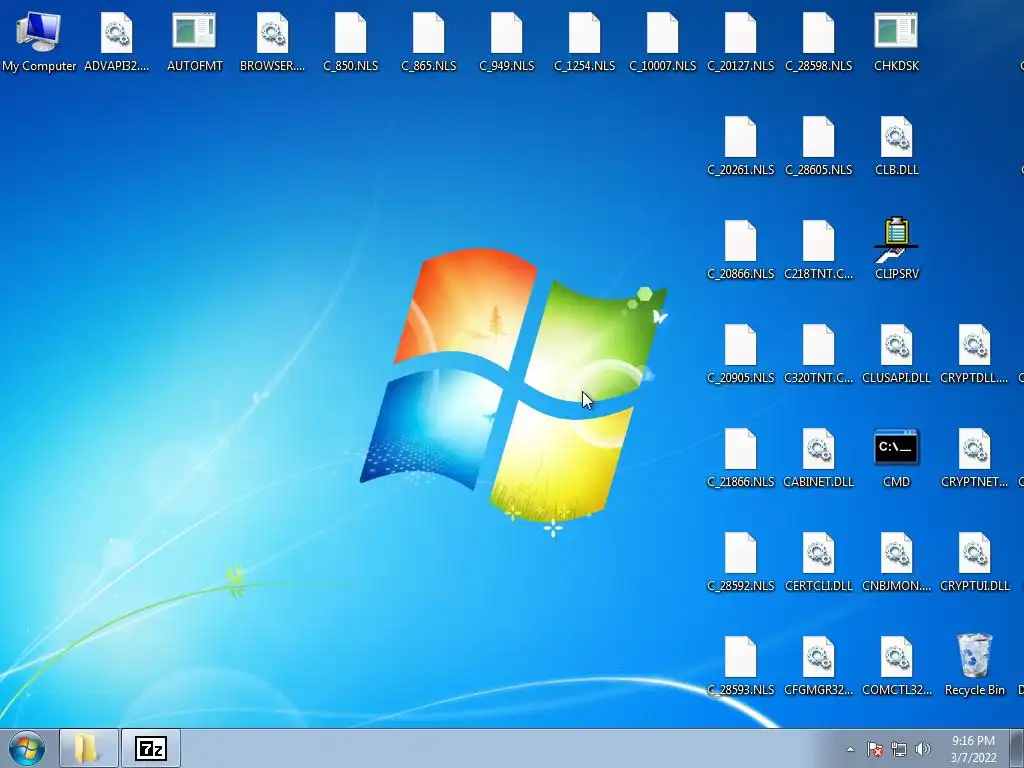
Task: Click the Show desktop button
Action: [1017, 748]
